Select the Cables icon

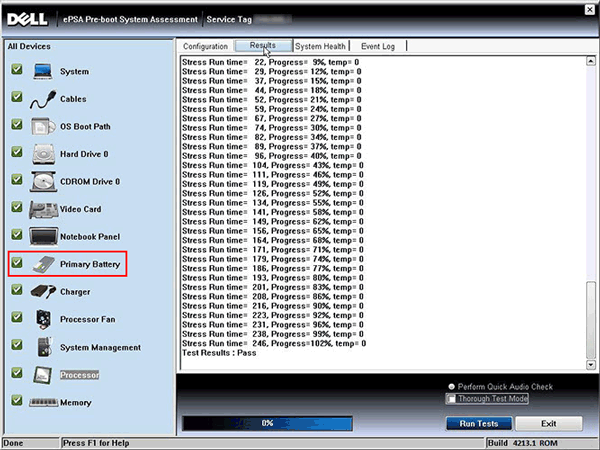tap(43, 99)
